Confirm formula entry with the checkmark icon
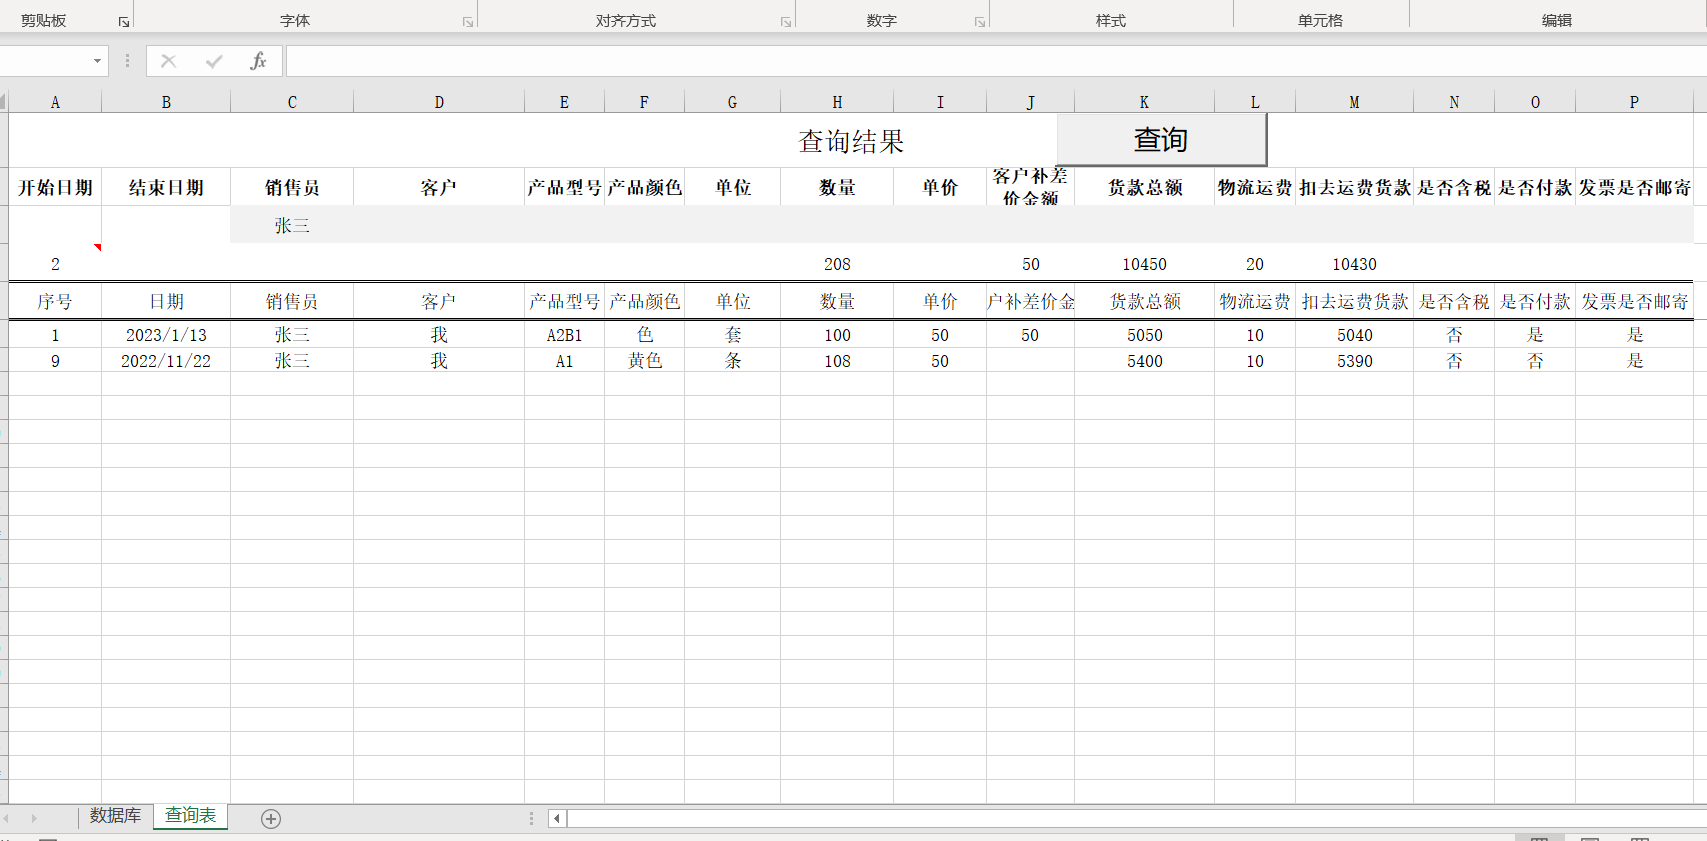This screenshot has height=841, width=1707. tap(213, 61)
